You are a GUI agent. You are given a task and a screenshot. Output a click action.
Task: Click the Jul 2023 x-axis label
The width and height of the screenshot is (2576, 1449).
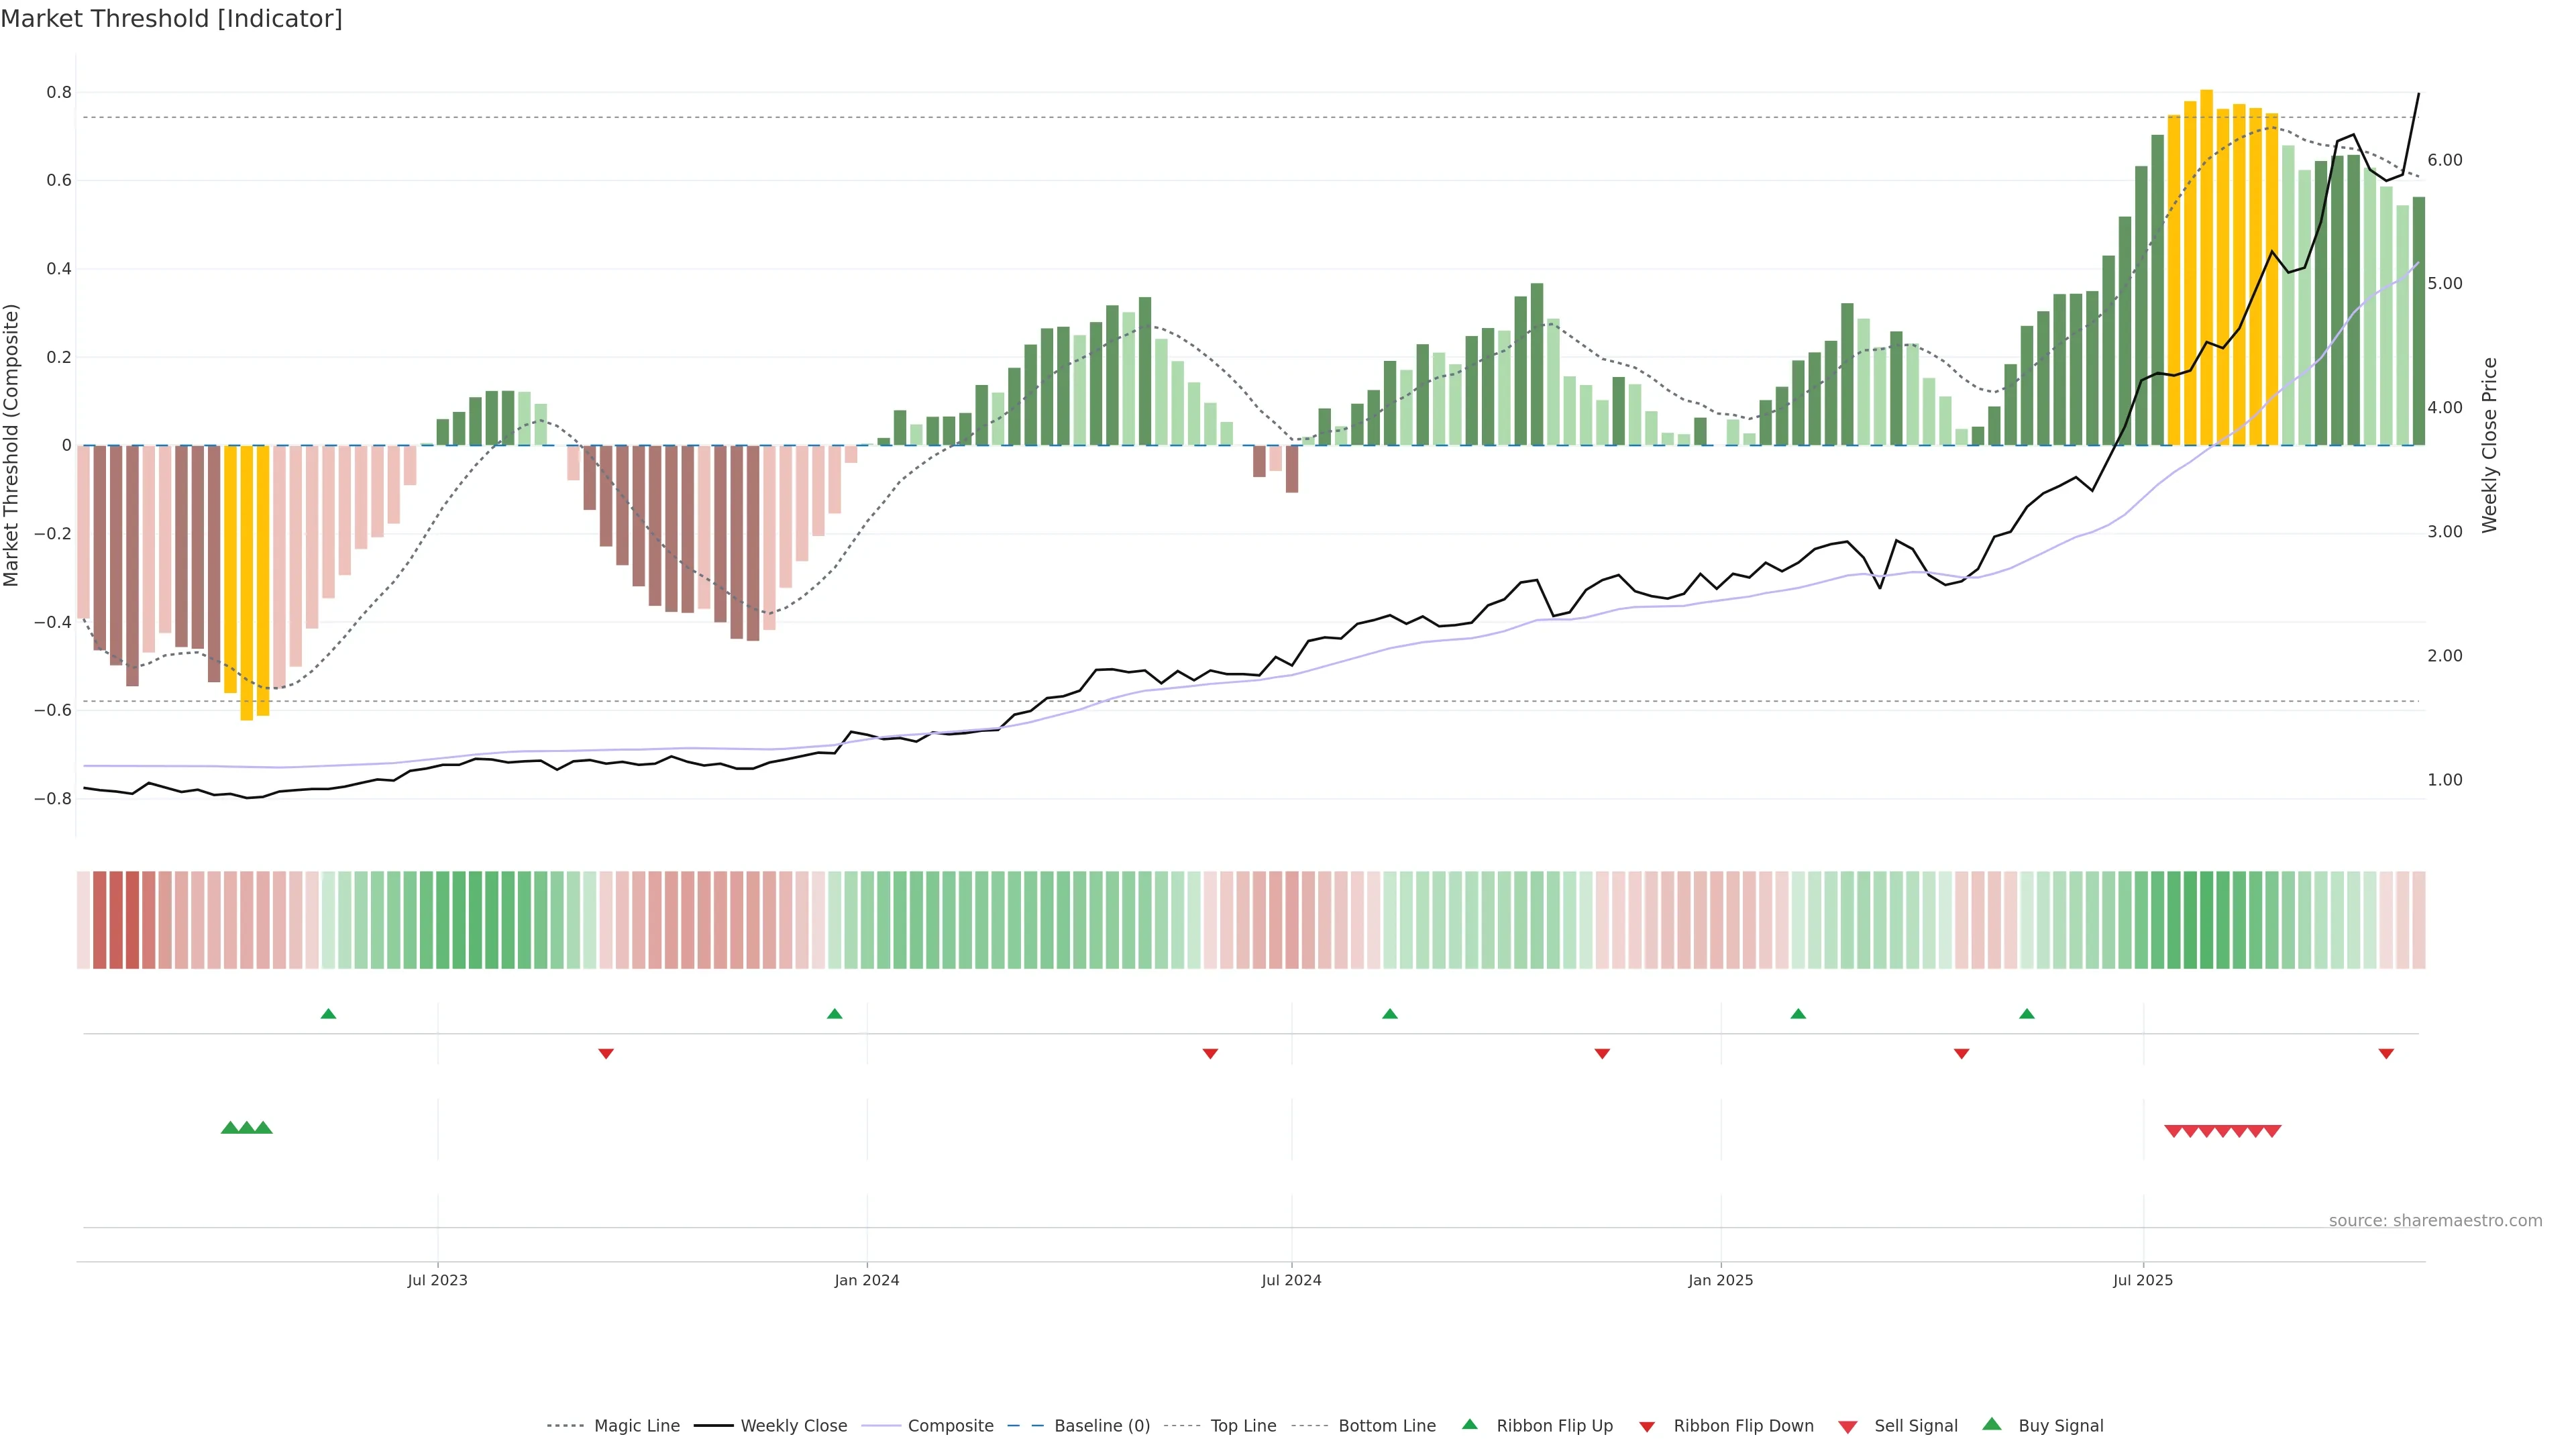[x=437, y=1280]
